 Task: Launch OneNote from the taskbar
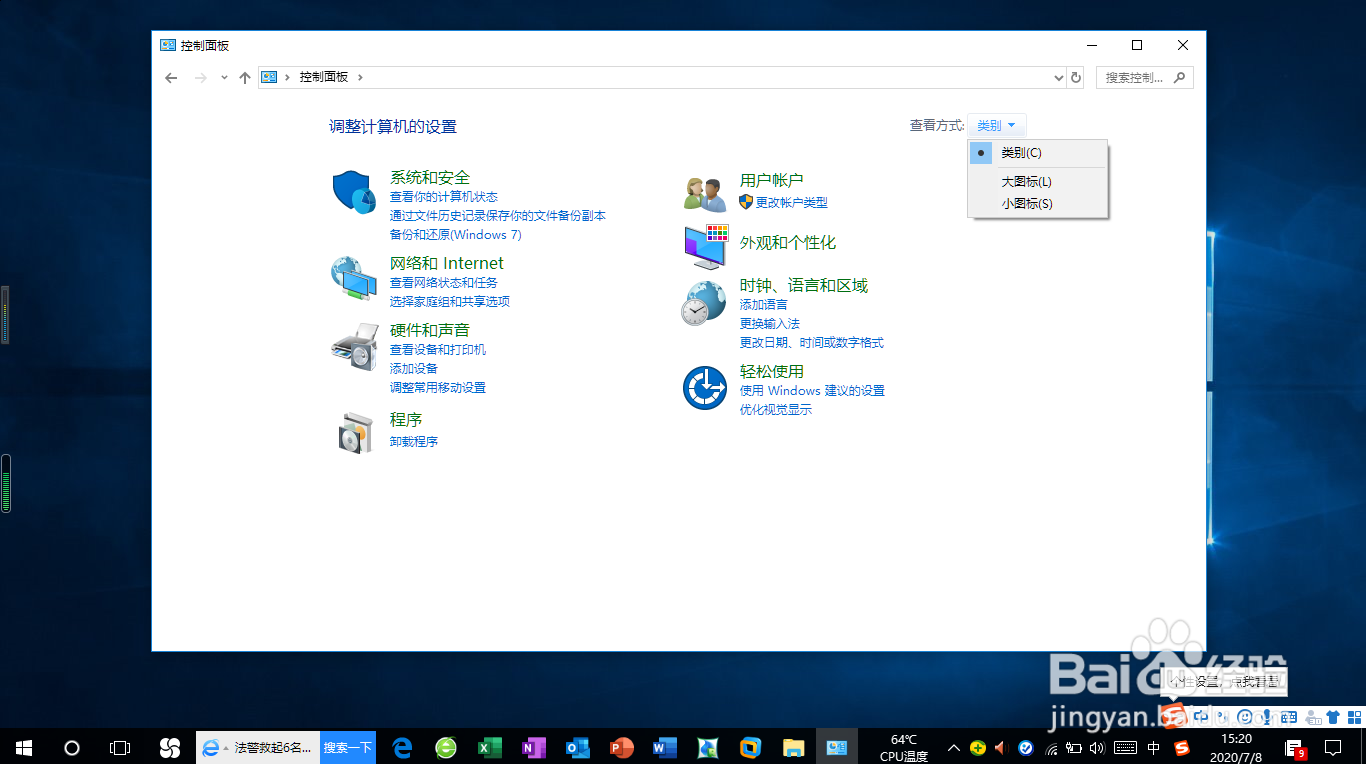tap(534, 747)
